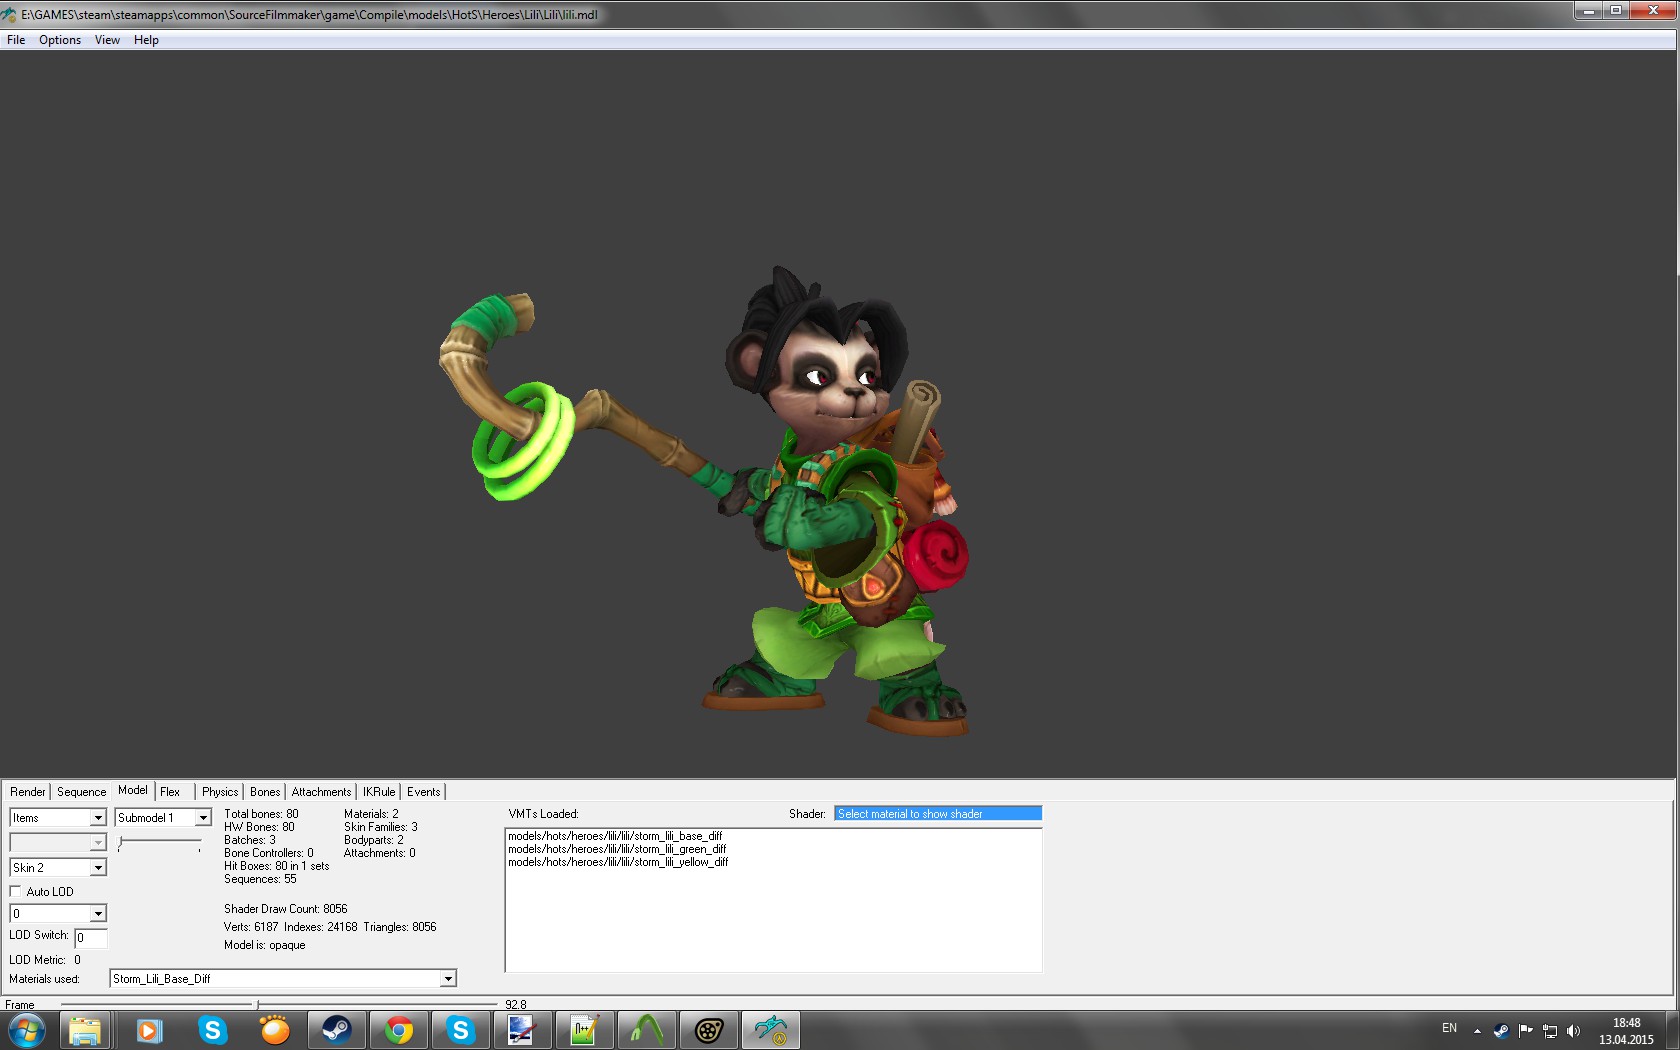Switch to the Events tab
The height and width of the screenshot is (1050, 1680).
pos(423,792)
